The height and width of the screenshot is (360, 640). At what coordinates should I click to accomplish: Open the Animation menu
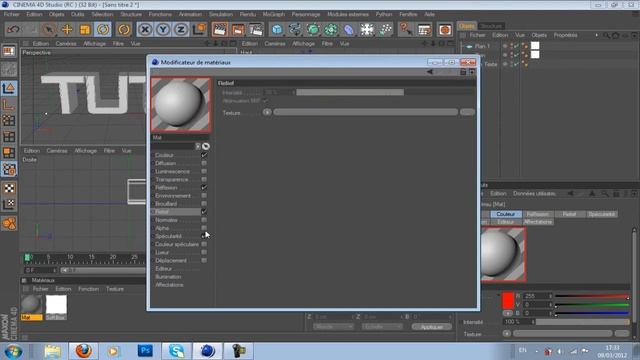[190, 14]
